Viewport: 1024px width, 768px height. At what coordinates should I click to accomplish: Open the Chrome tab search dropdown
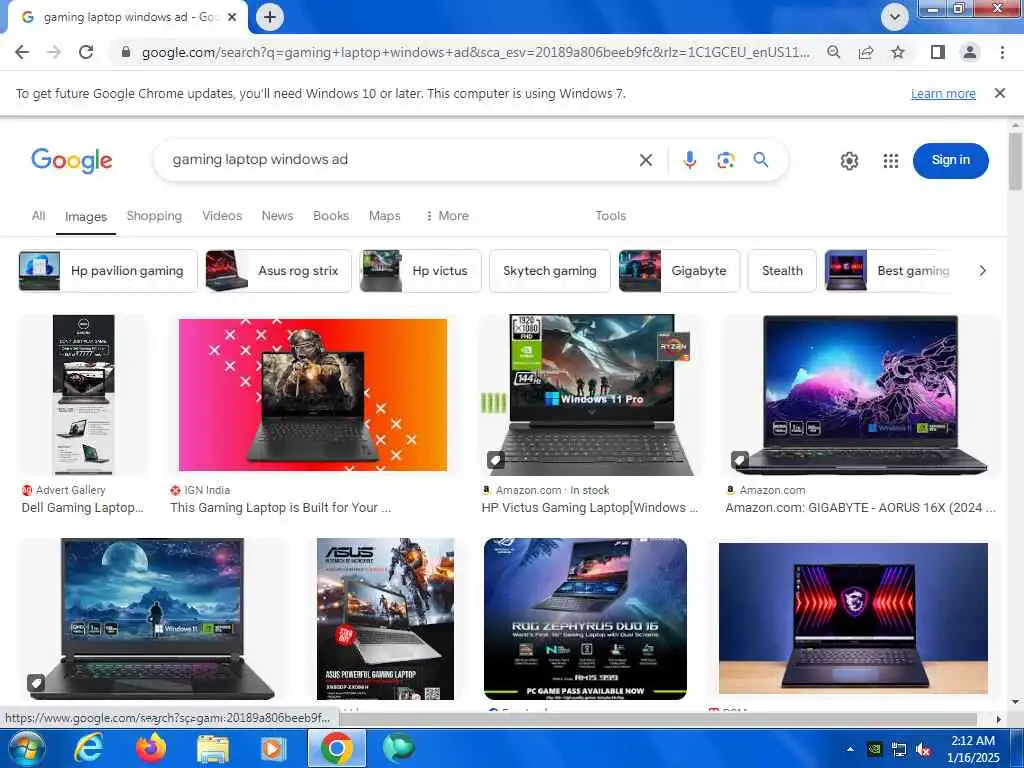tap(894, 17)
